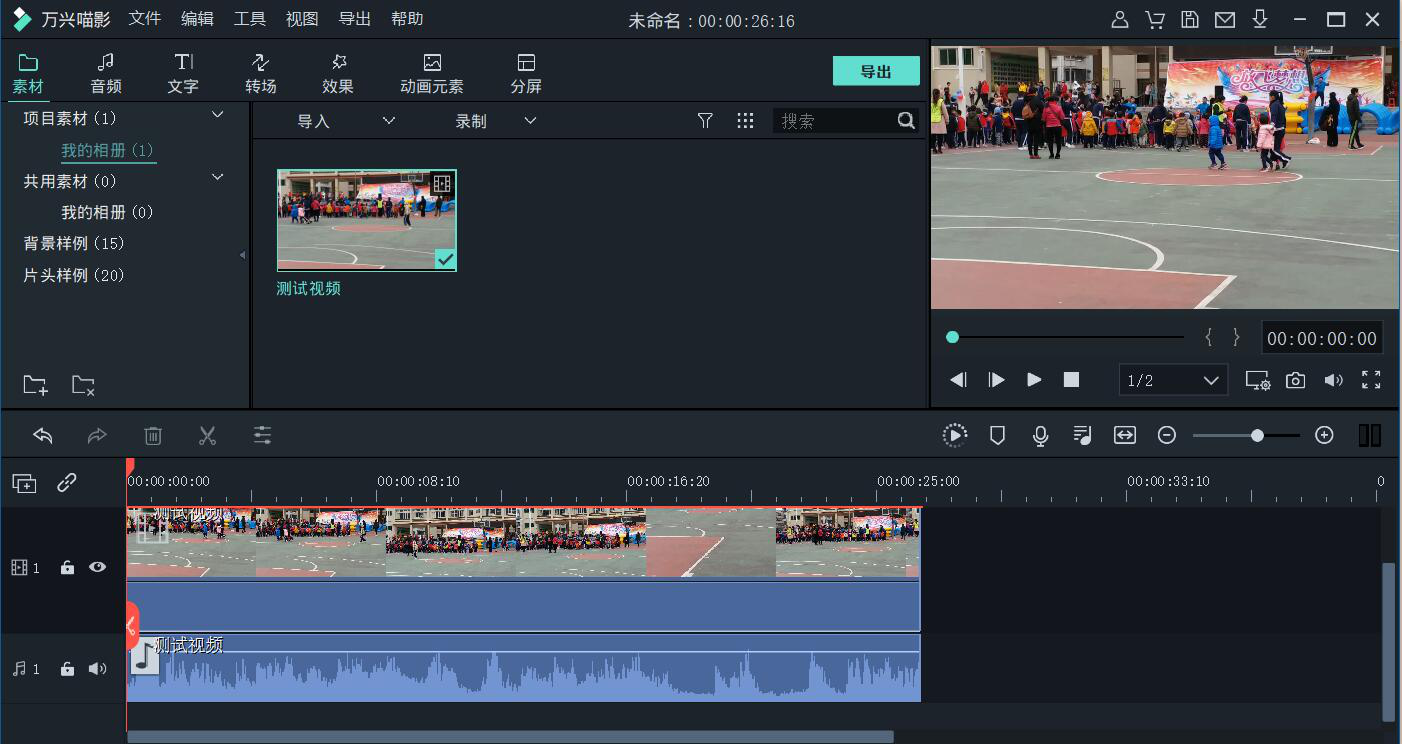
Task: Click the scissors split tool in timeline toolbar
Action: tap(207, 435)
